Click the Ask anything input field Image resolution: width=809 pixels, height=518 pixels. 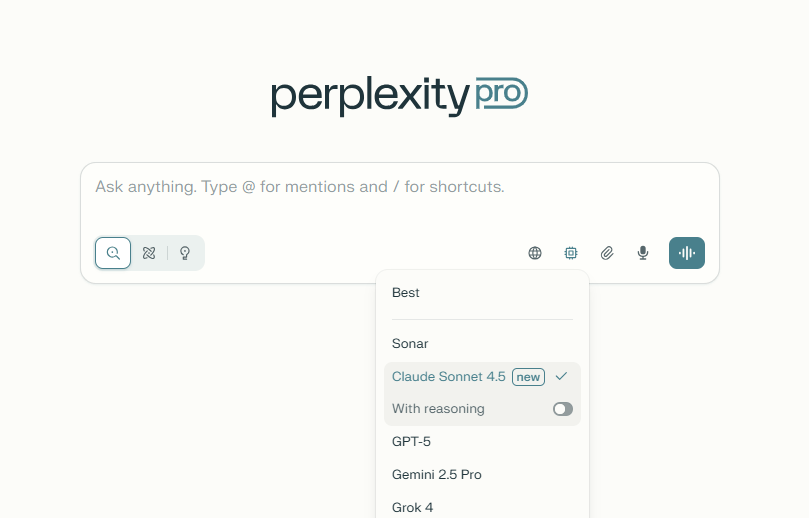[400, 187]
